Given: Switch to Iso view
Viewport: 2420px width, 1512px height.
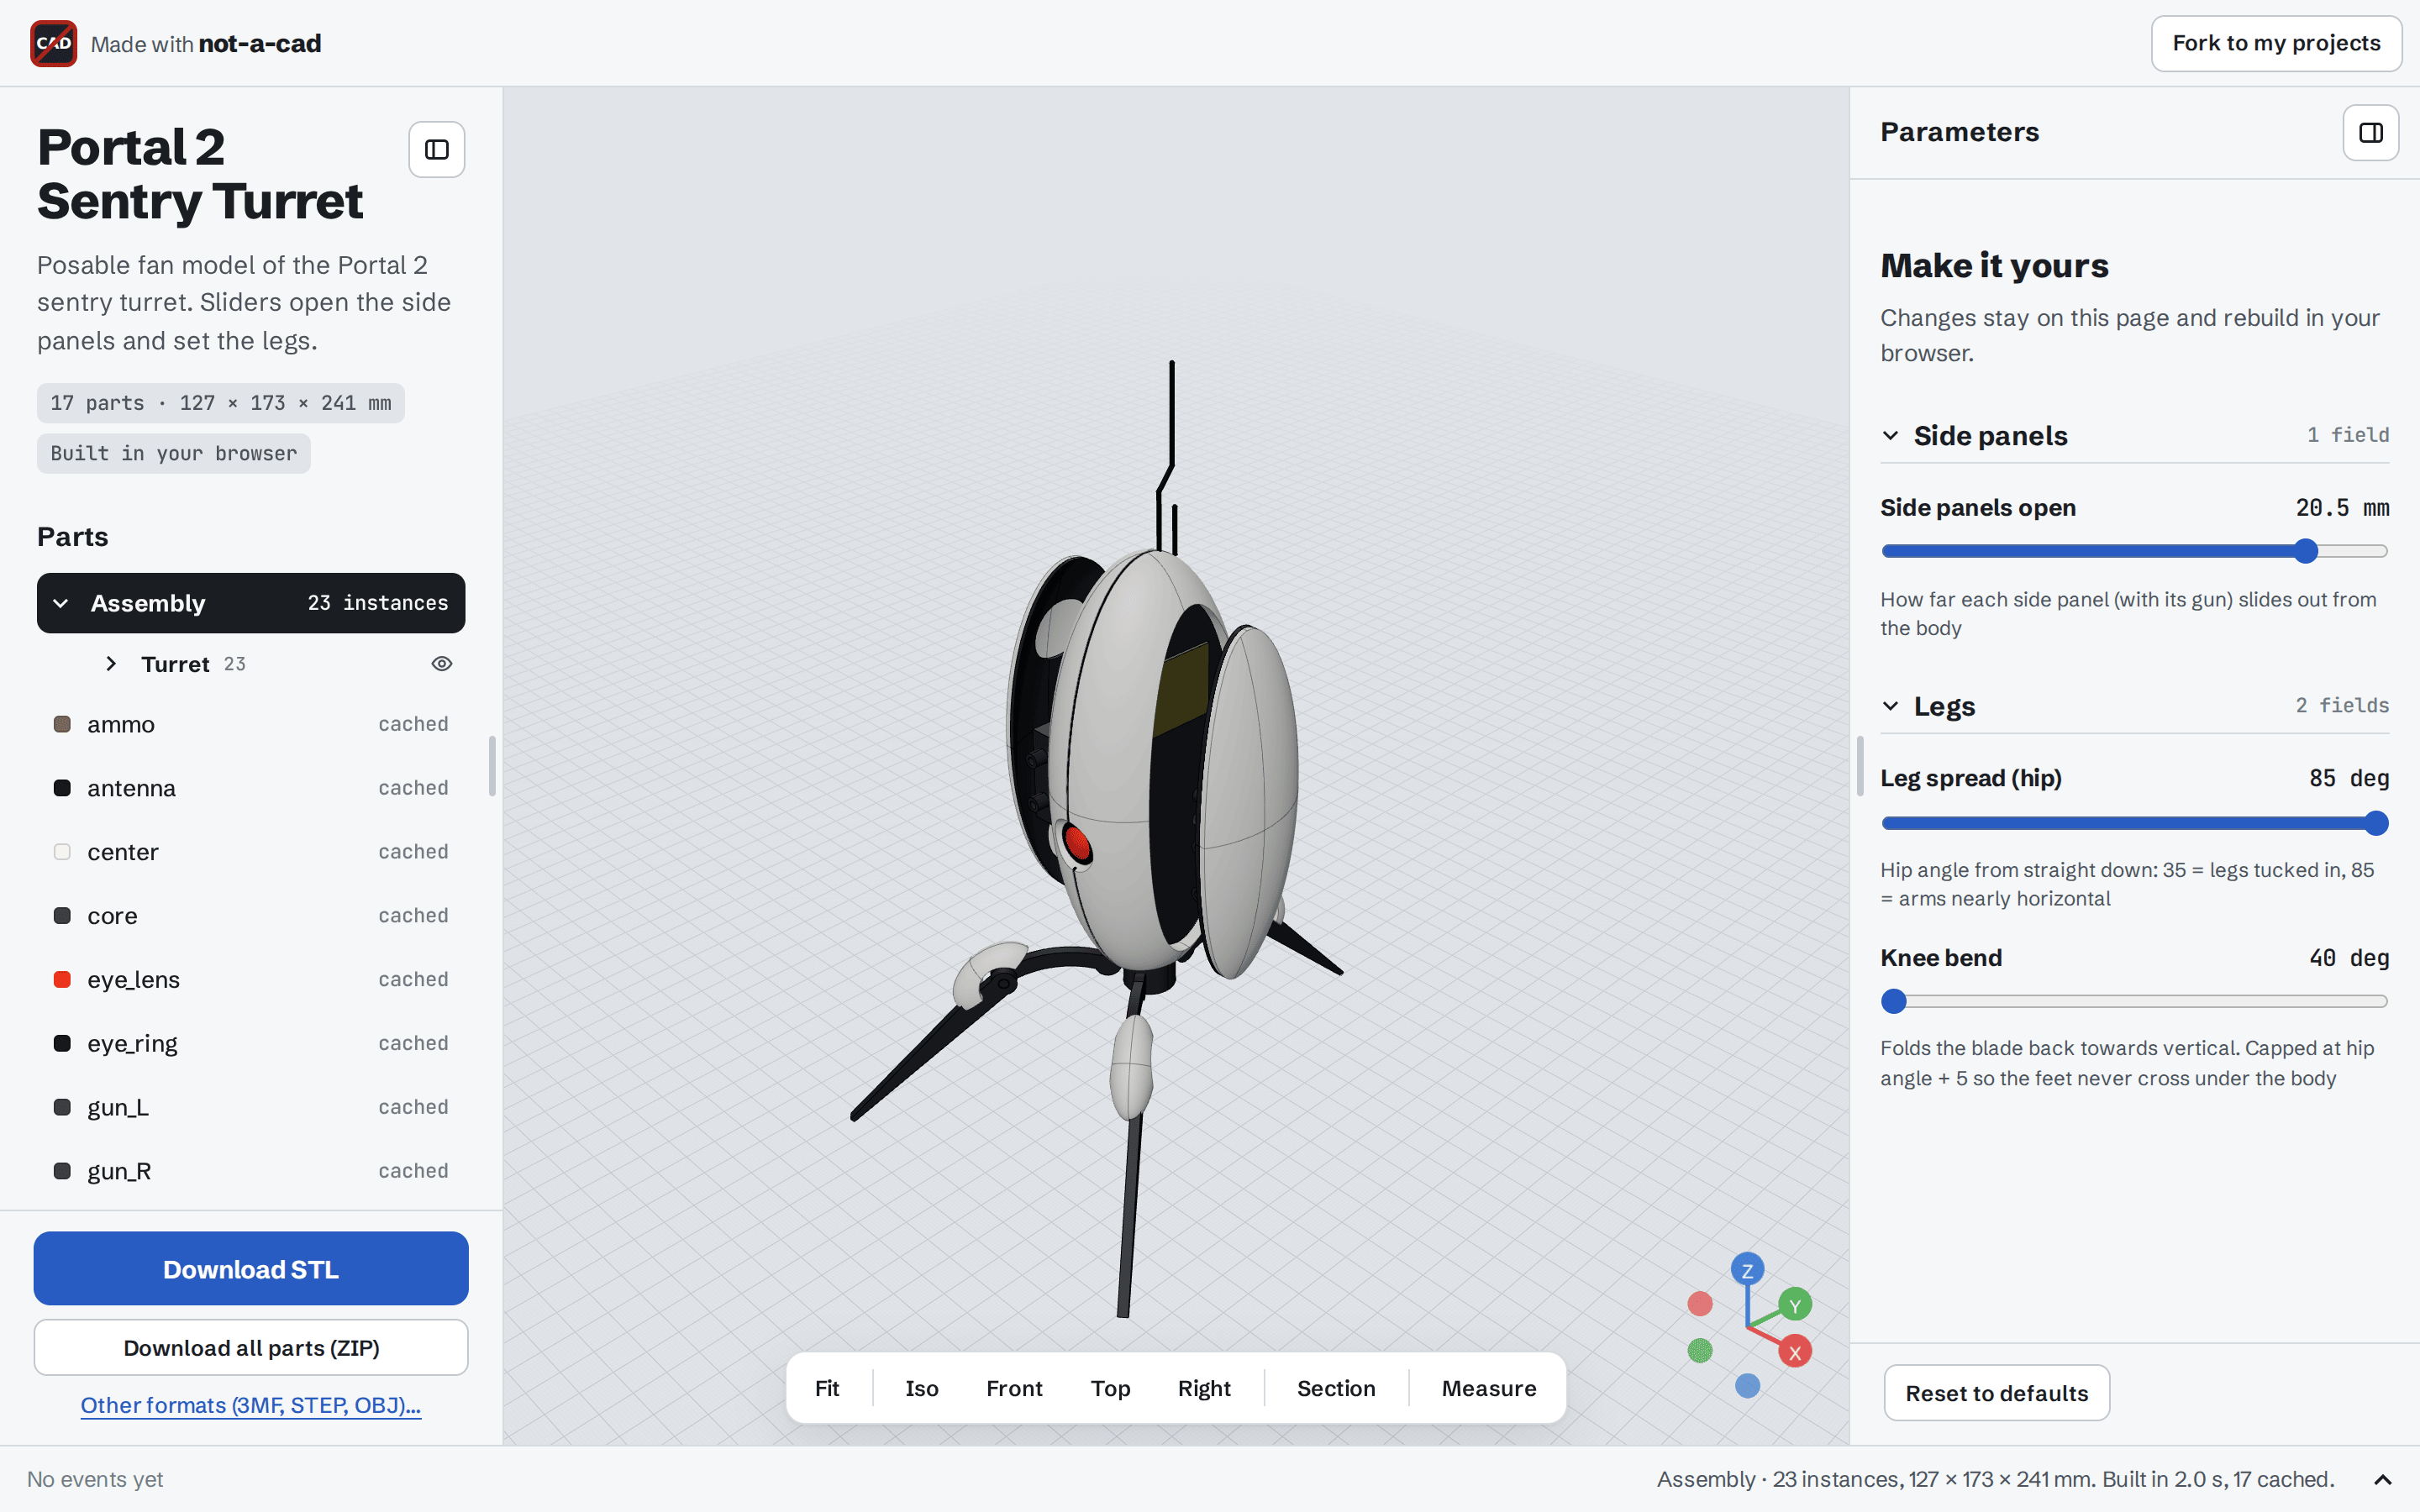Looking at the screenshot, I should click(x=922, y=1388).
